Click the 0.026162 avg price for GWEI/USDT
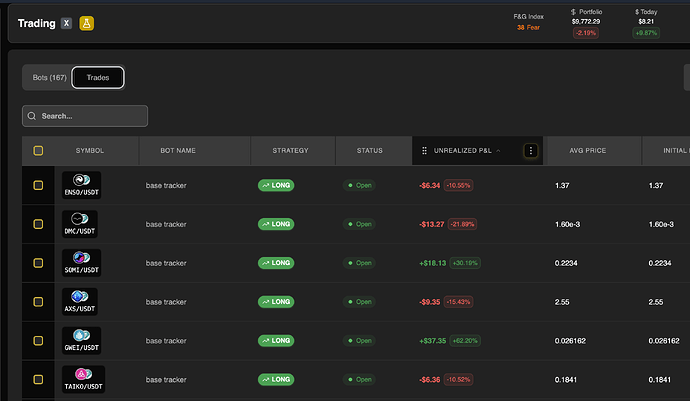Viewport: 690px width, 401px height. tap(570, 341)
